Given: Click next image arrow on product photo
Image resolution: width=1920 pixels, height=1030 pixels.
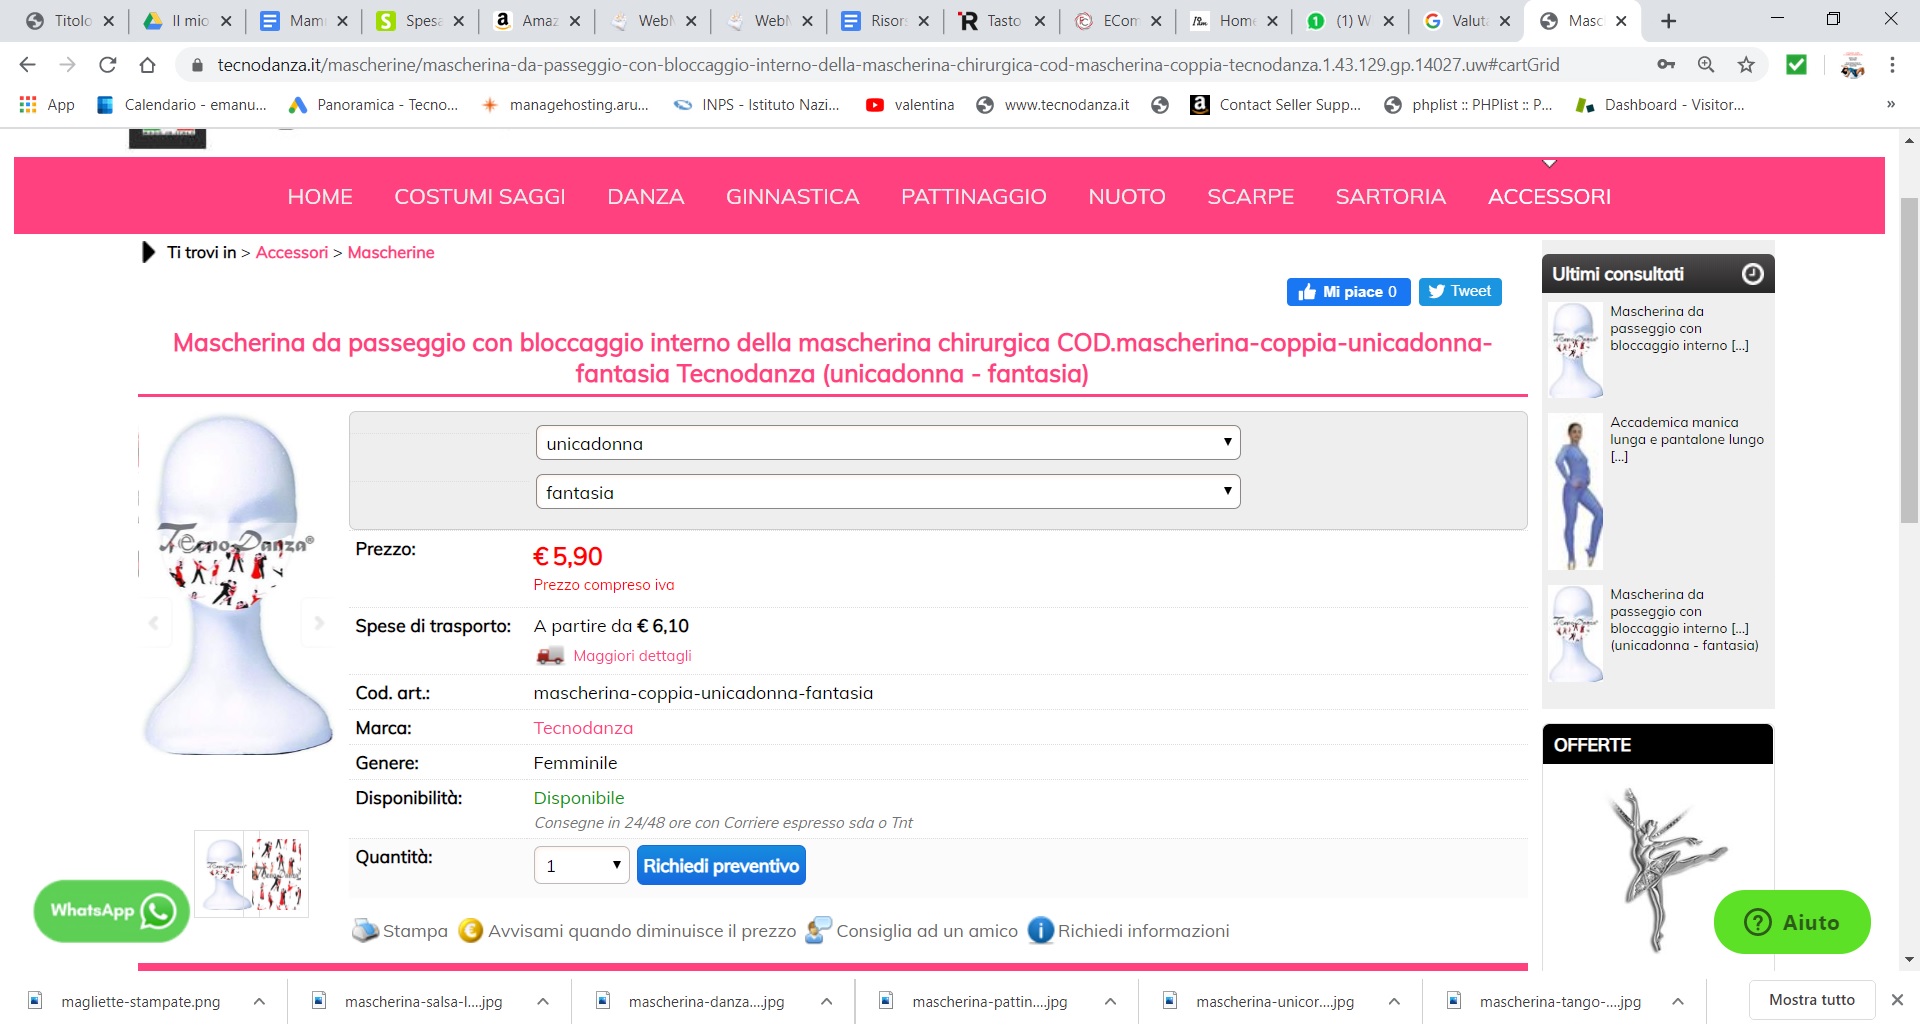Looking at the screenshot, I should coord(319,623).
